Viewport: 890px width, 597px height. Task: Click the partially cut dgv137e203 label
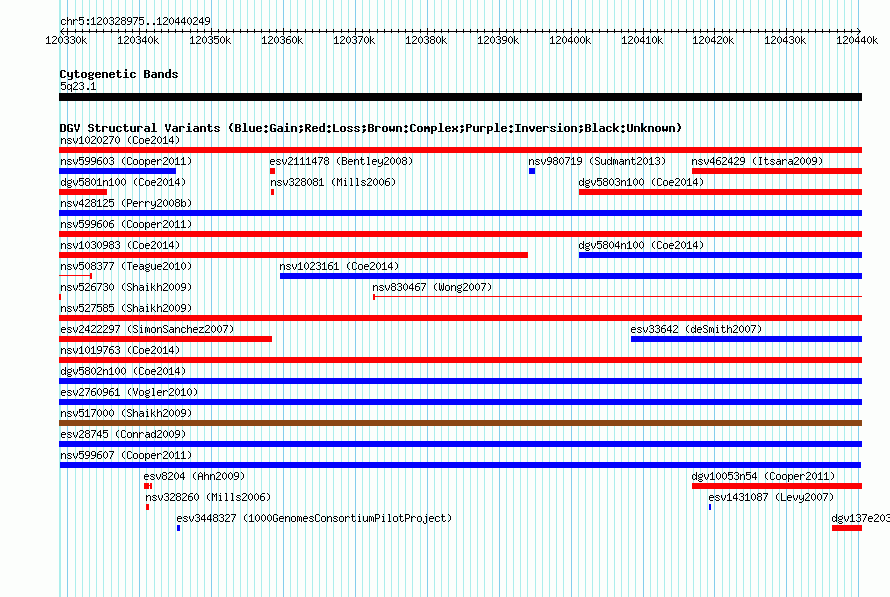click(x=860, y=518)
